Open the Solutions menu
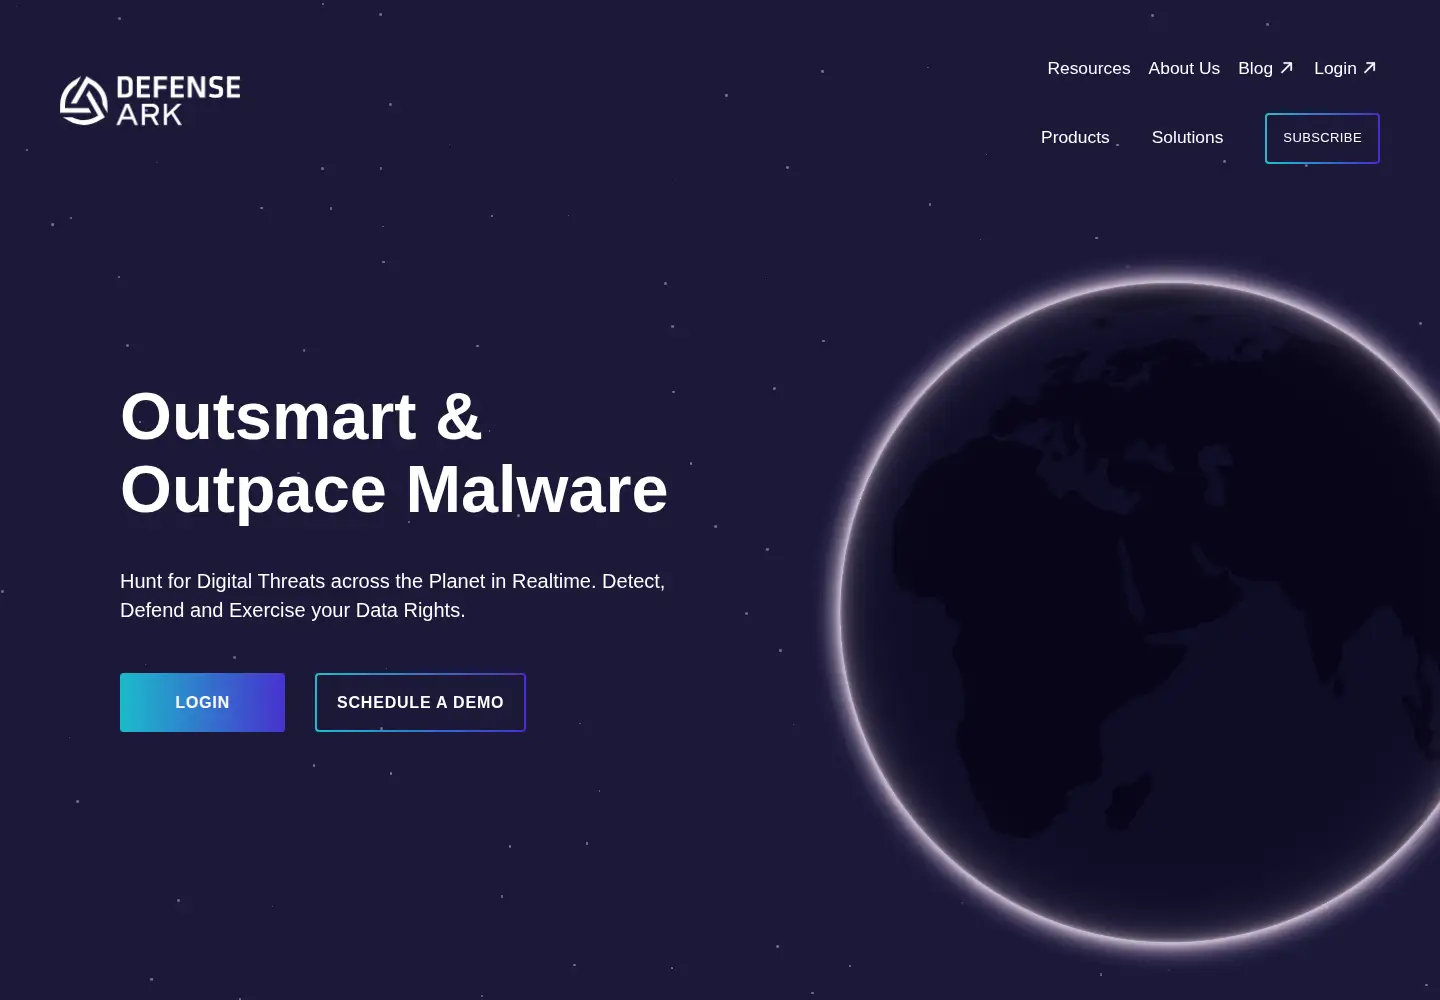Image resolution: width=1440 pixels, height=1000 pixels. tap(1187, 137)
